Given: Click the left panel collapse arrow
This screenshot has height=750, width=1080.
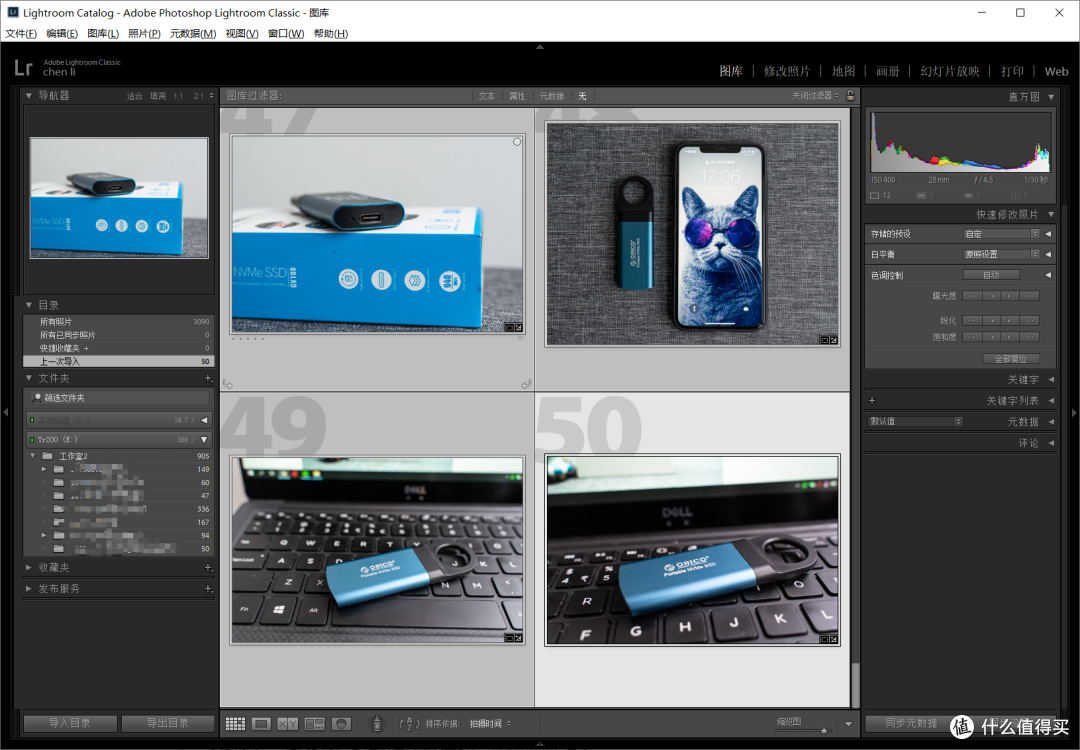Looking at the screenshot, I should pos(6,413).
